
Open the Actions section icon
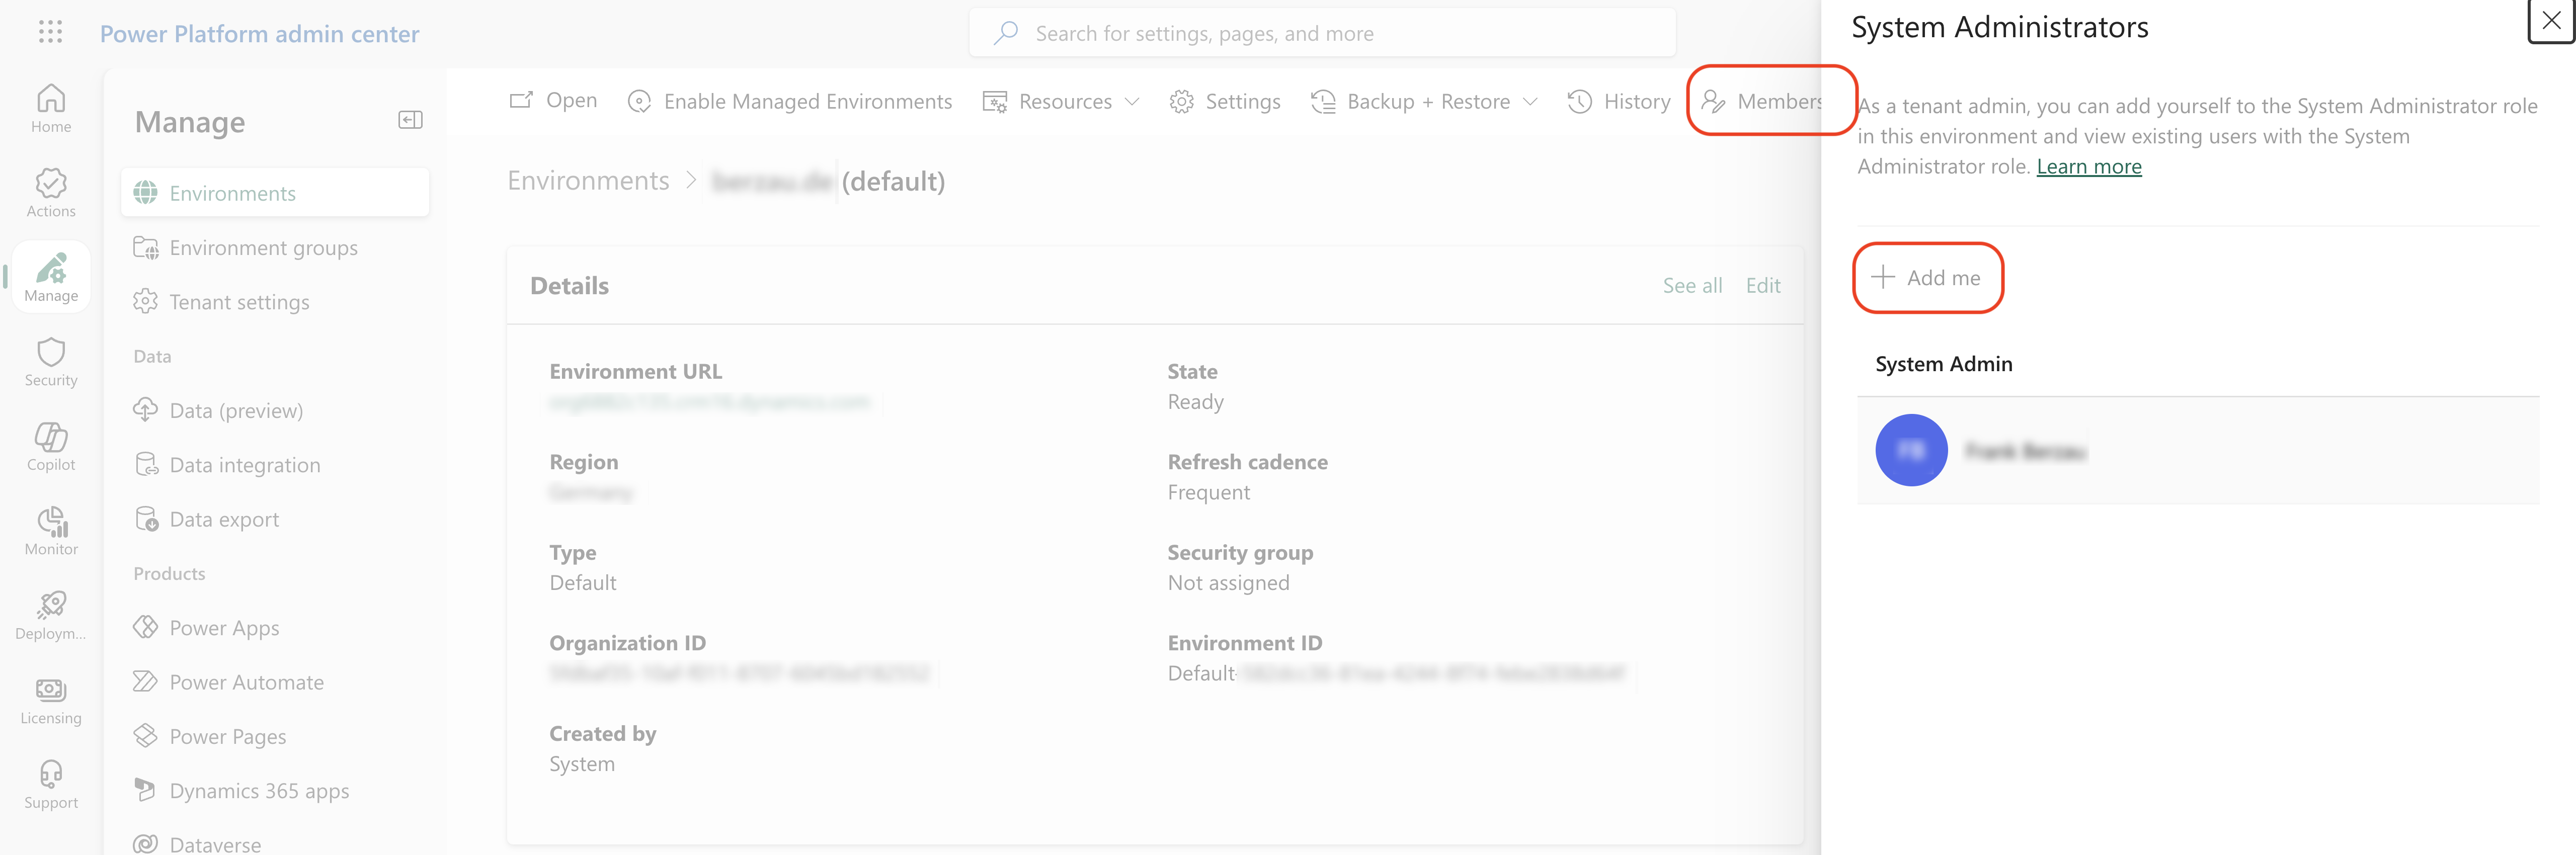coord(51,192)
